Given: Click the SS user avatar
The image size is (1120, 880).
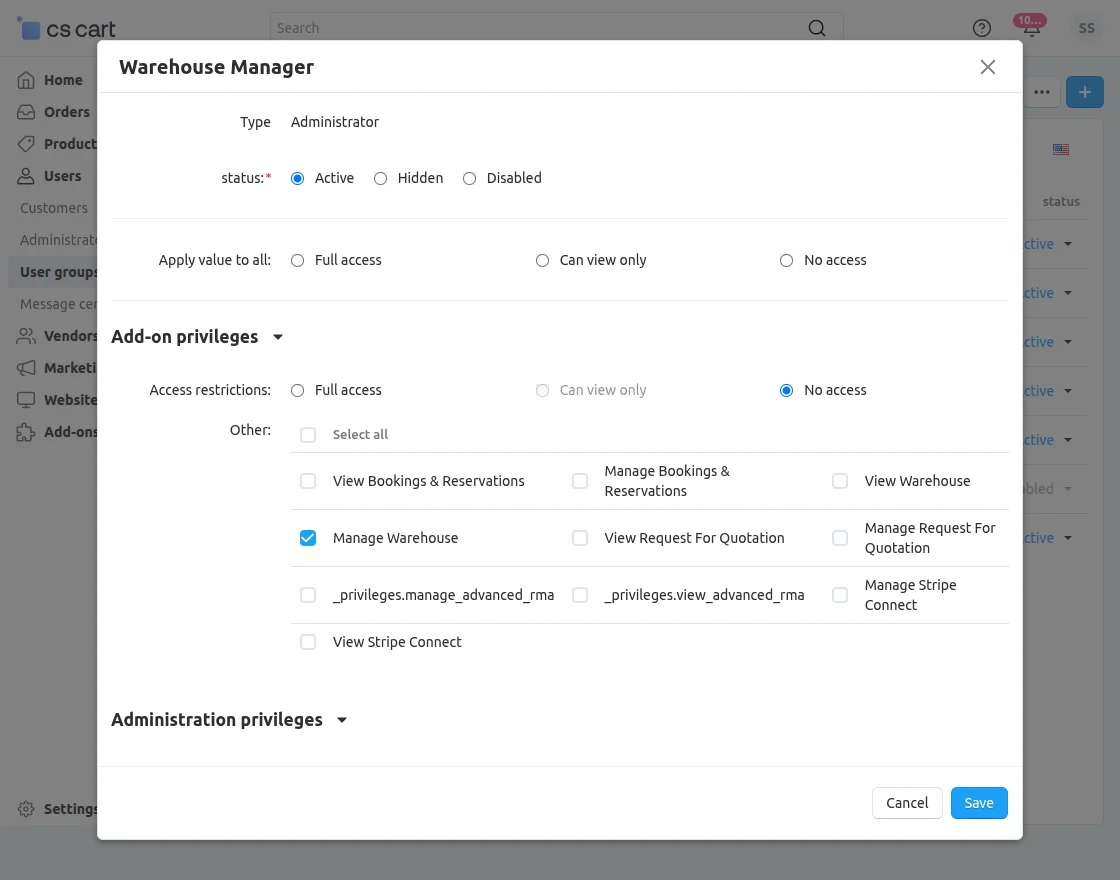Looking at the screenshot, I should (1086, 28).
